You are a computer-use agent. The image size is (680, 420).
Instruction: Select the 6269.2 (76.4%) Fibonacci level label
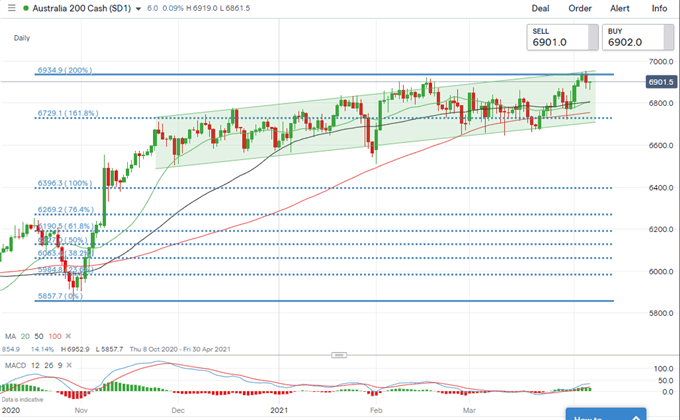tap(65, 210)
